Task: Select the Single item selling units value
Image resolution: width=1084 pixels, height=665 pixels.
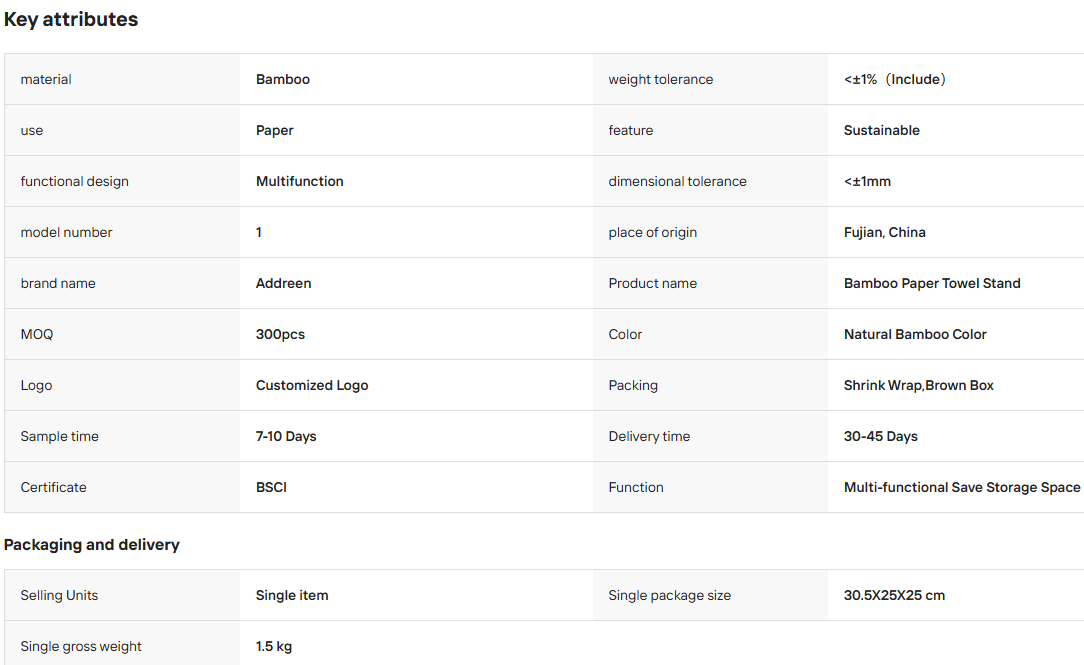Action: 292,595
